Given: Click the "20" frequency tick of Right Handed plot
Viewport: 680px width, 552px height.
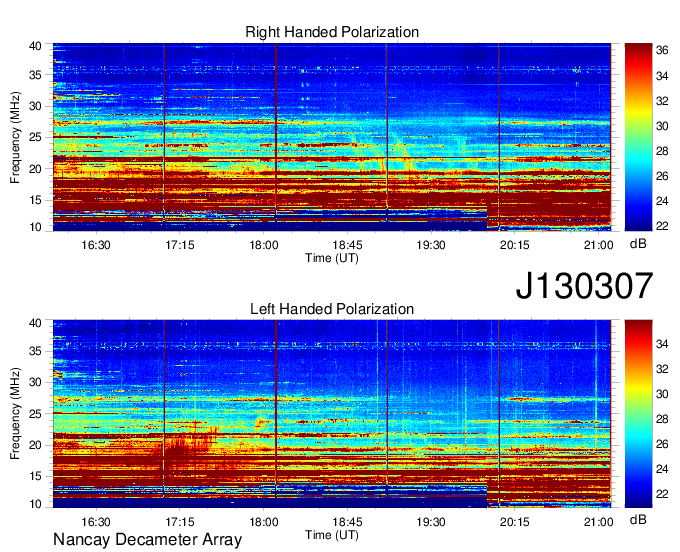Looking at the screenshot, I should click(36, 169).
